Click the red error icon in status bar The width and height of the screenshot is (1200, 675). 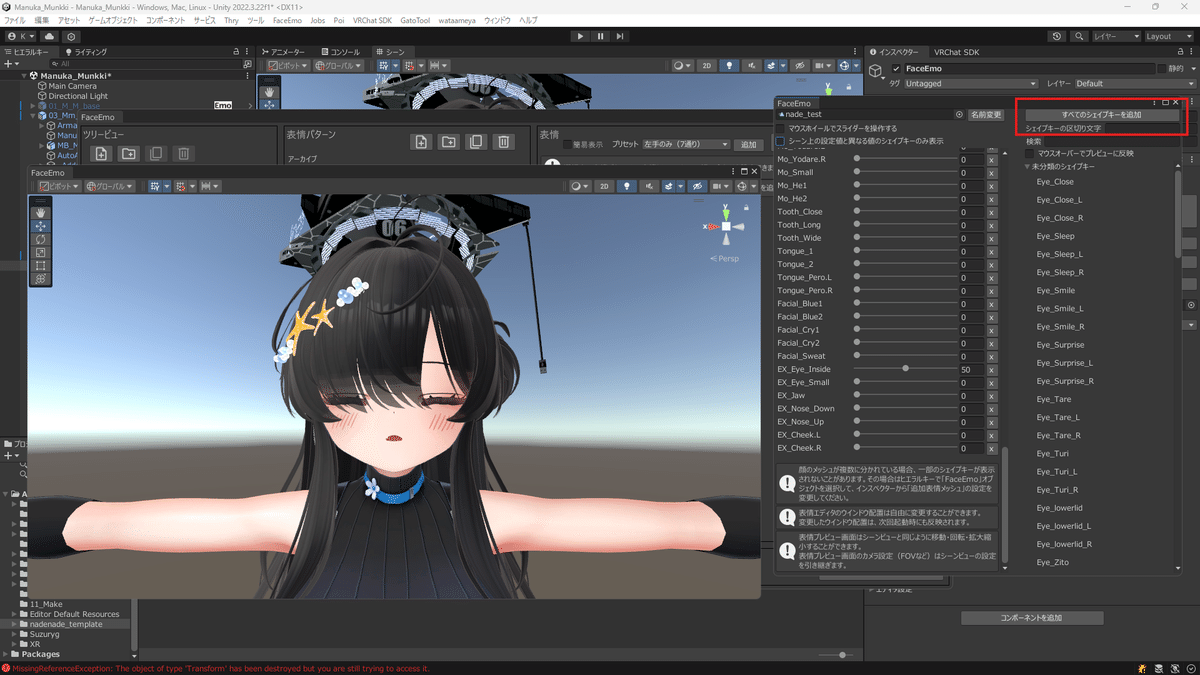(6, 668)
